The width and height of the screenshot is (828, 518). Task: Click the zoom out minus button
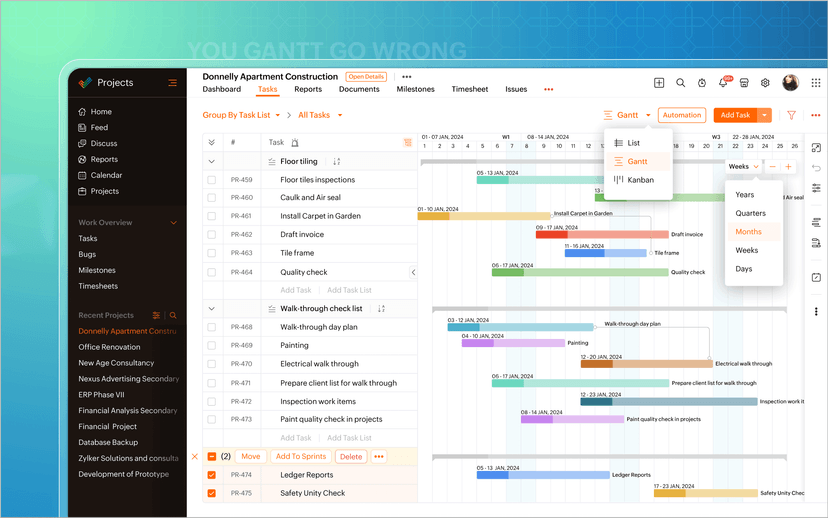pyautogui.click(x=773, y=167)
